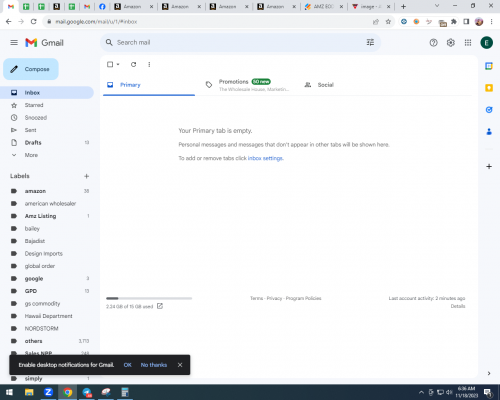Open Settings gear icon

click(x=451, y=43)
